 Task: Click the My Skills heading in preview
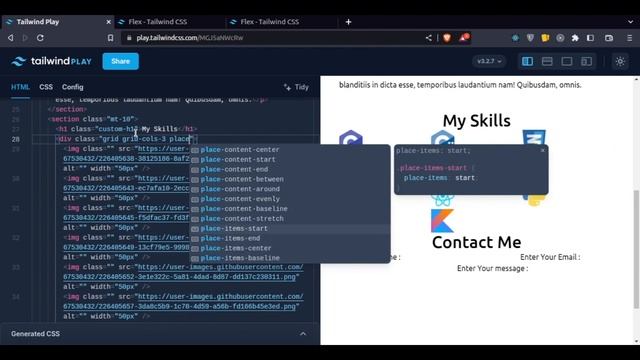[x=476, y=121]
